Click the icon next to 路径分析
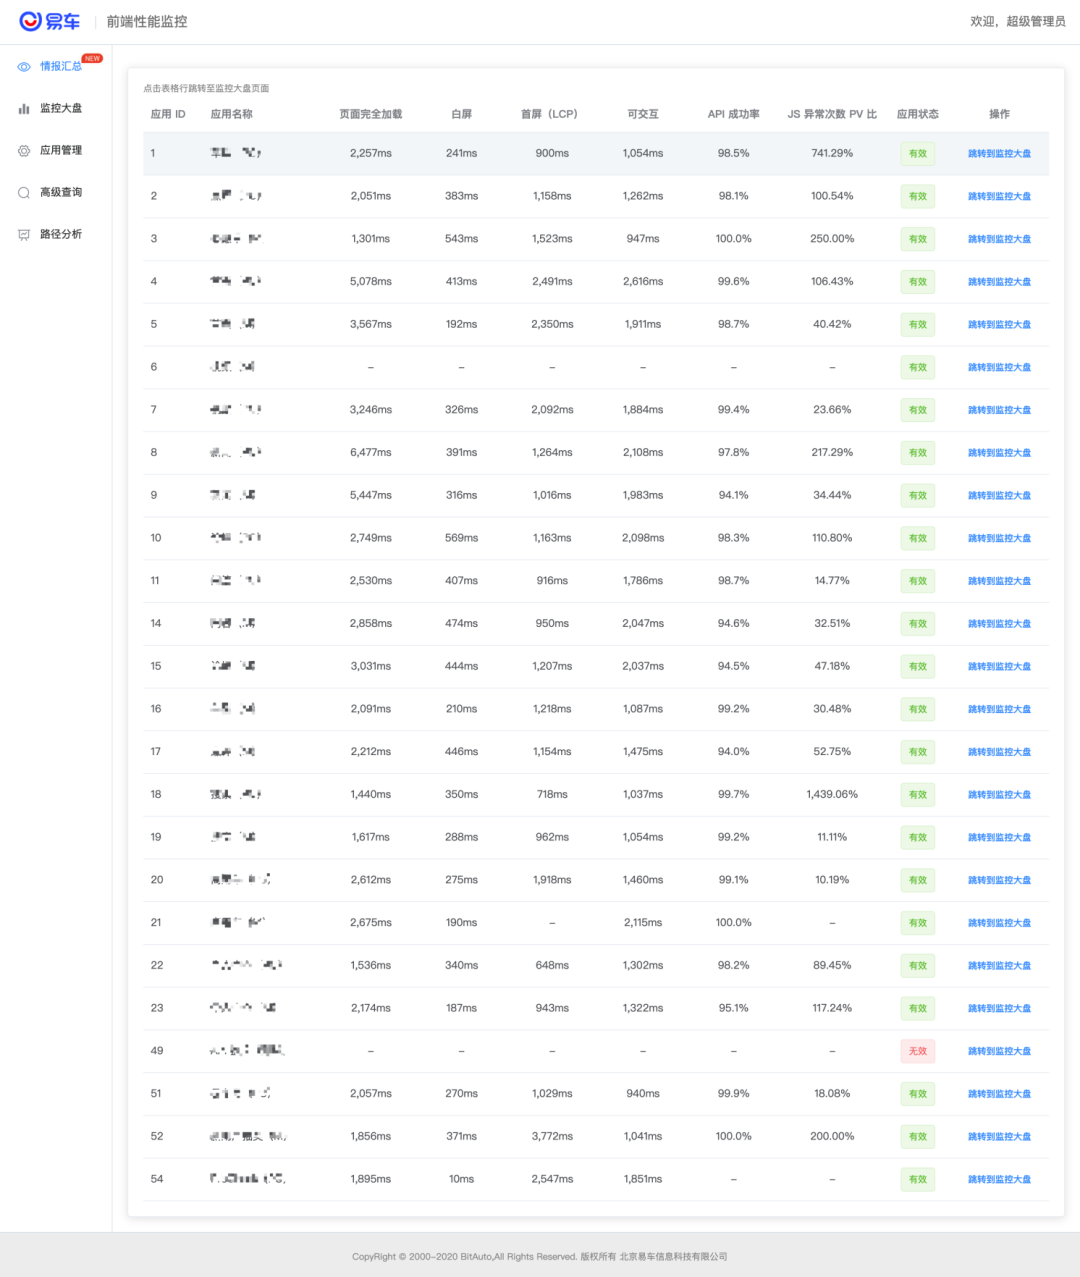Image resolution: width=1080 pixels, height=1277 pixels. click(x=24, y=235)
